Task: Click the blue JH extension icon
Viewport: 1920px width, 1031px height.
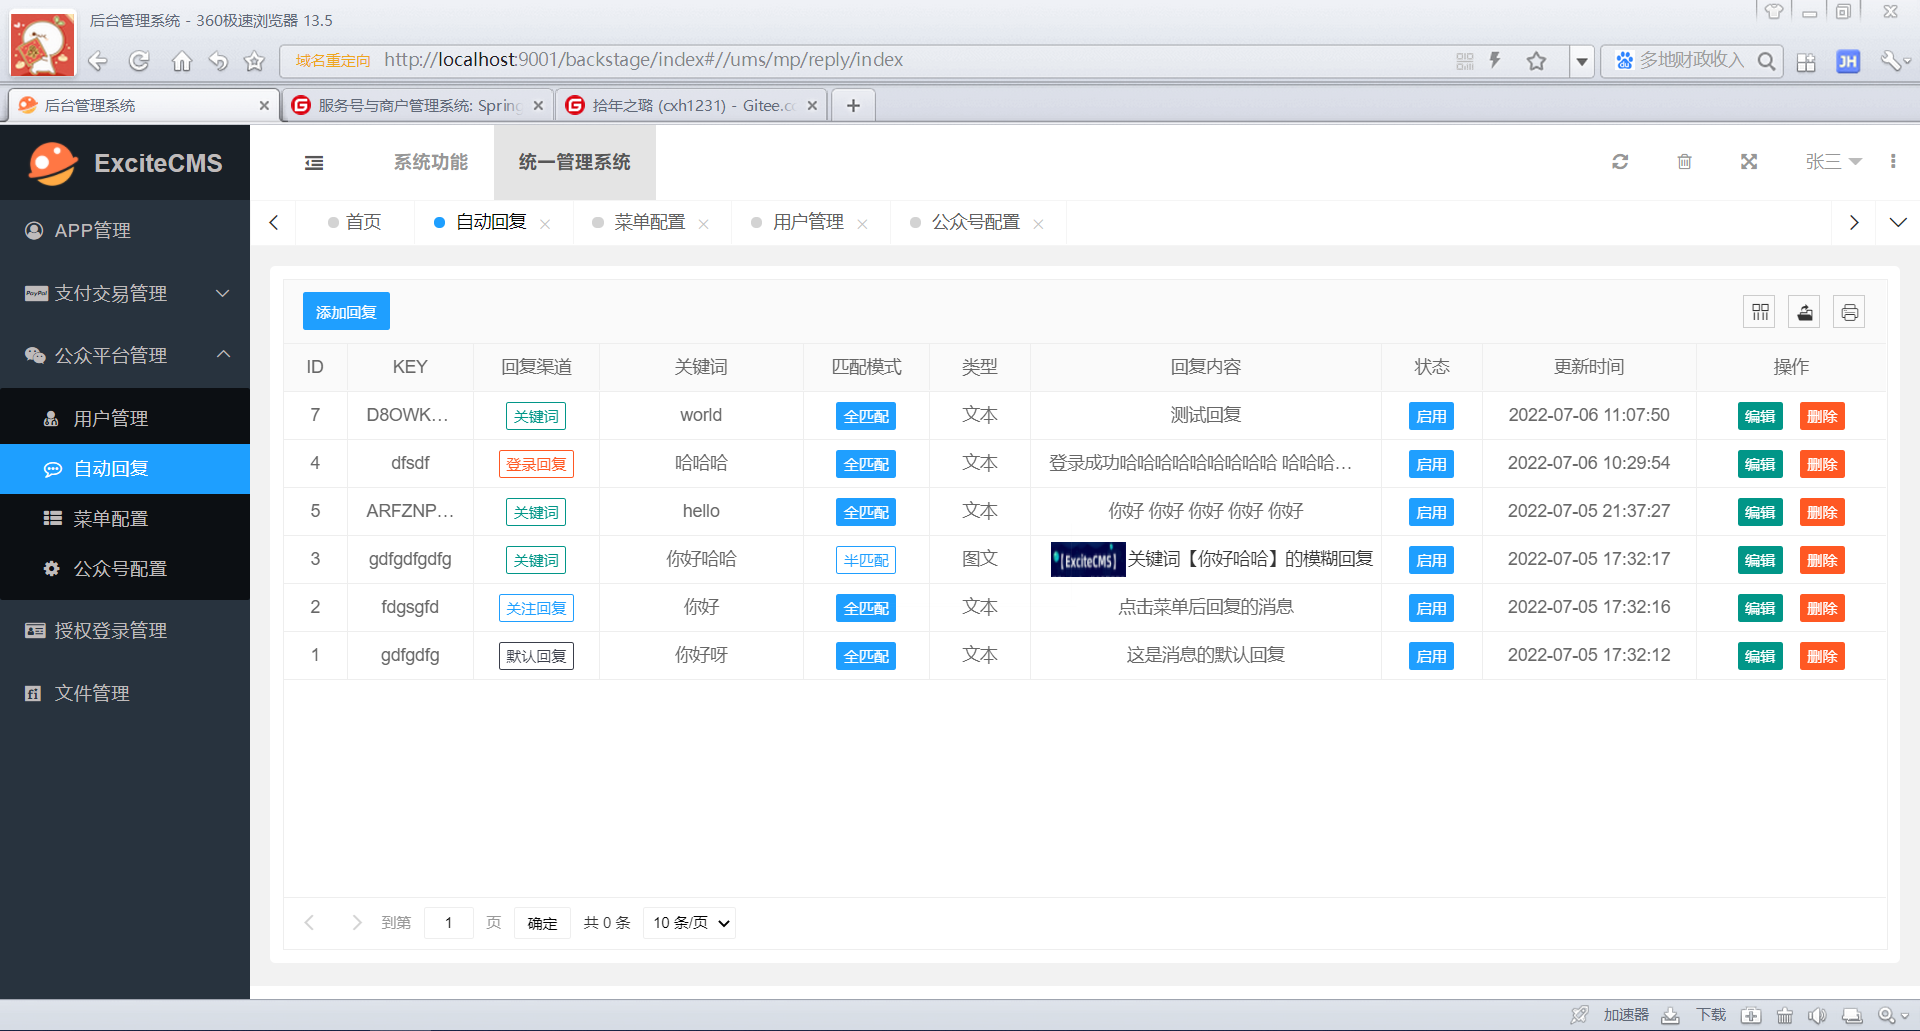Action: (1848, 62)
